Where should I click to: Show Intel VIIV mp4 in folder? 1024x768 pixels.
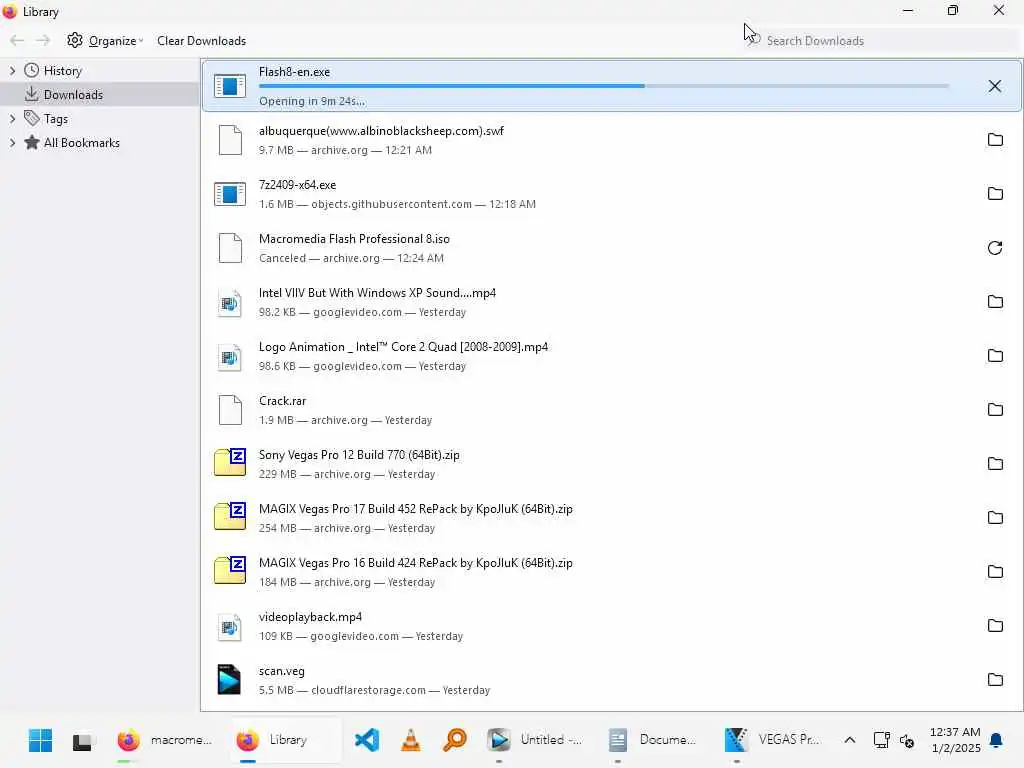995,302
